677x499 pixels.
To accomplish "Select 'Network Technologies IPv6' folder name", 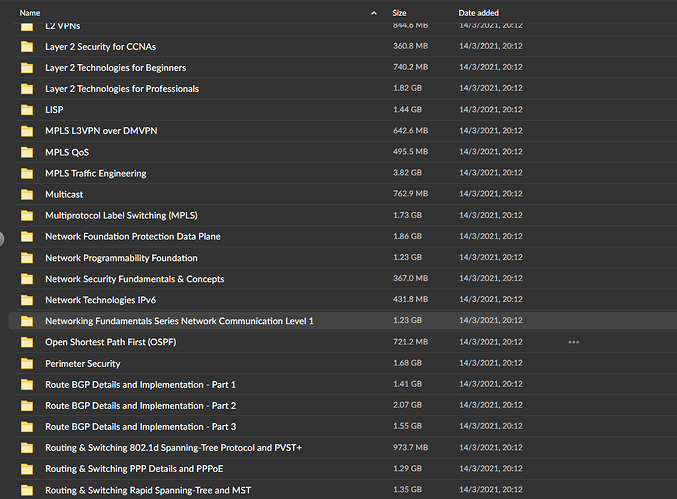I will (x=101, y=300).
